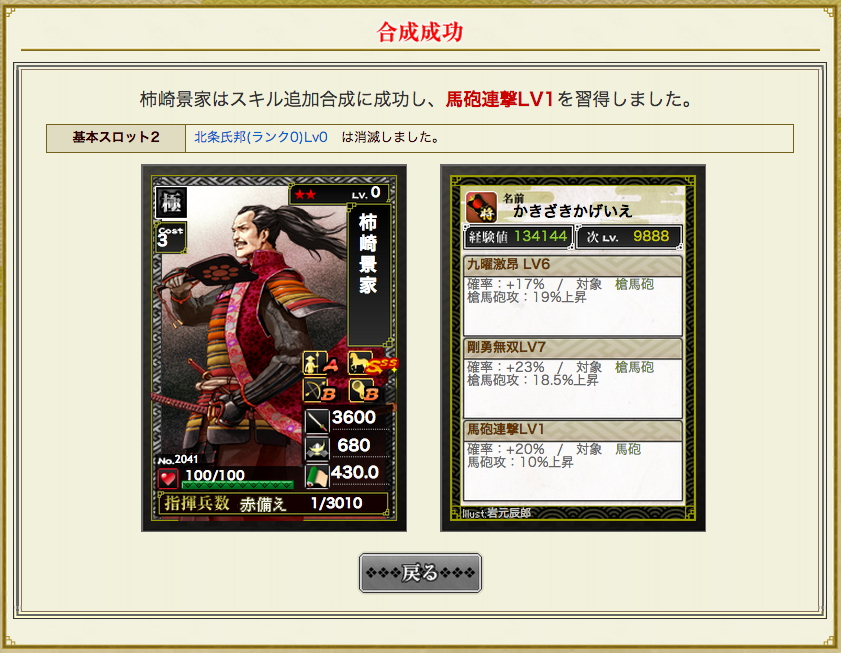Click the 戻る back button
841x653 pixels.
click(420, 573)
